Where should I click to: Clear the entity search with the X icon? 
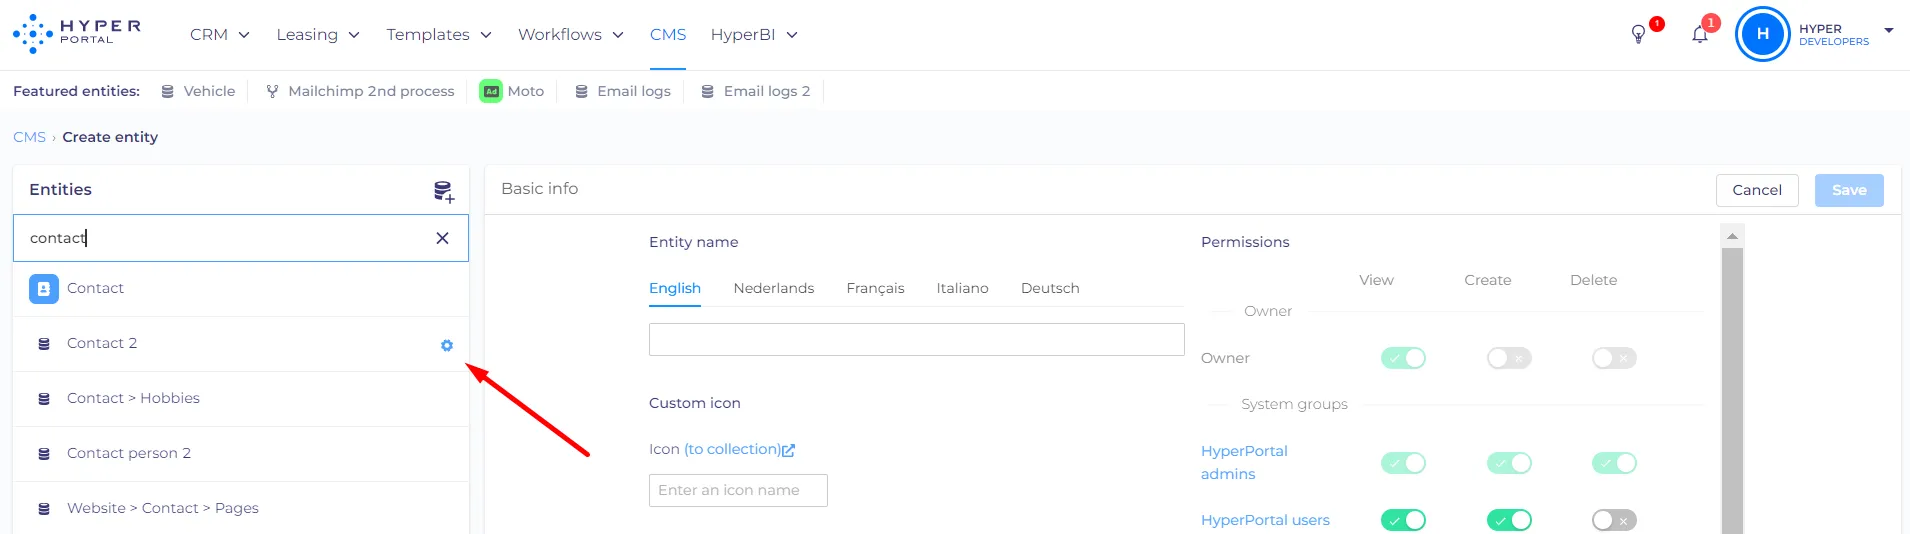442,238
